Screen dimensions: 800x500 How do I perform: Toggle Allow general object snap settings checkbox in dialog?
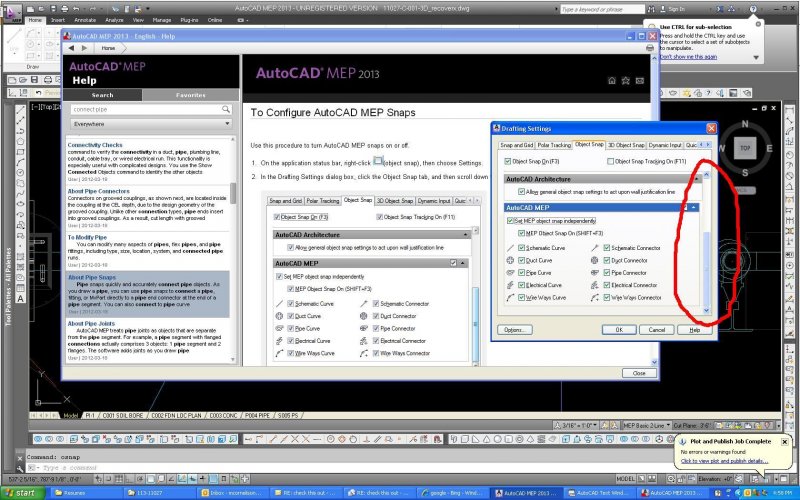[521, 192]
